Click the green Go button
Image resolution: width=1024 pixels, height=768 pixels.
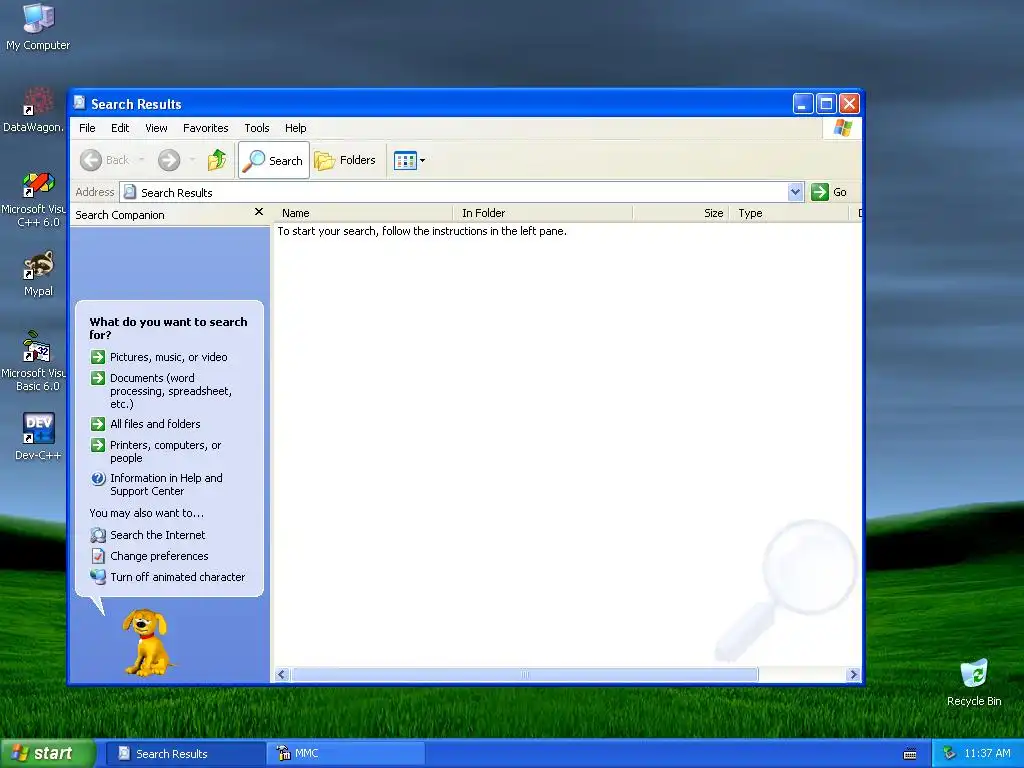pos(829,192)
